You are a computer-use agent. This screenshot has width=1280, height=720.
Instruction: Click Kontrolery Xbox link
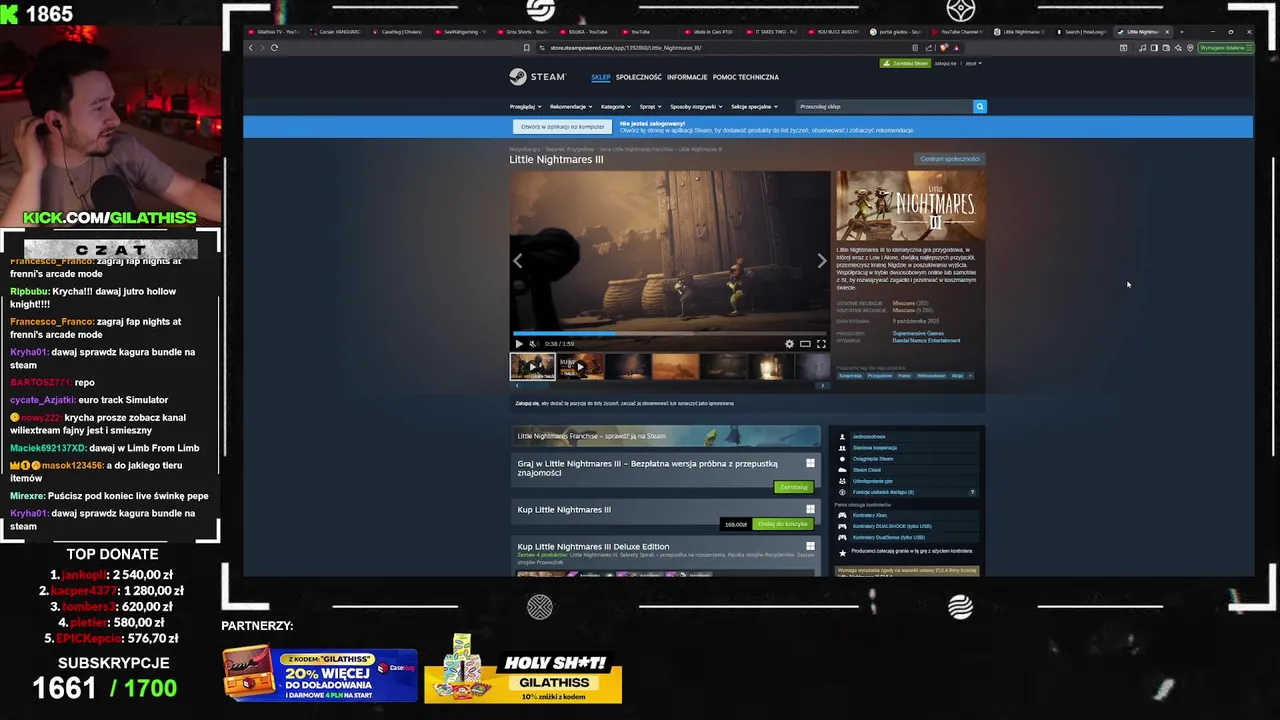point(869,515)
